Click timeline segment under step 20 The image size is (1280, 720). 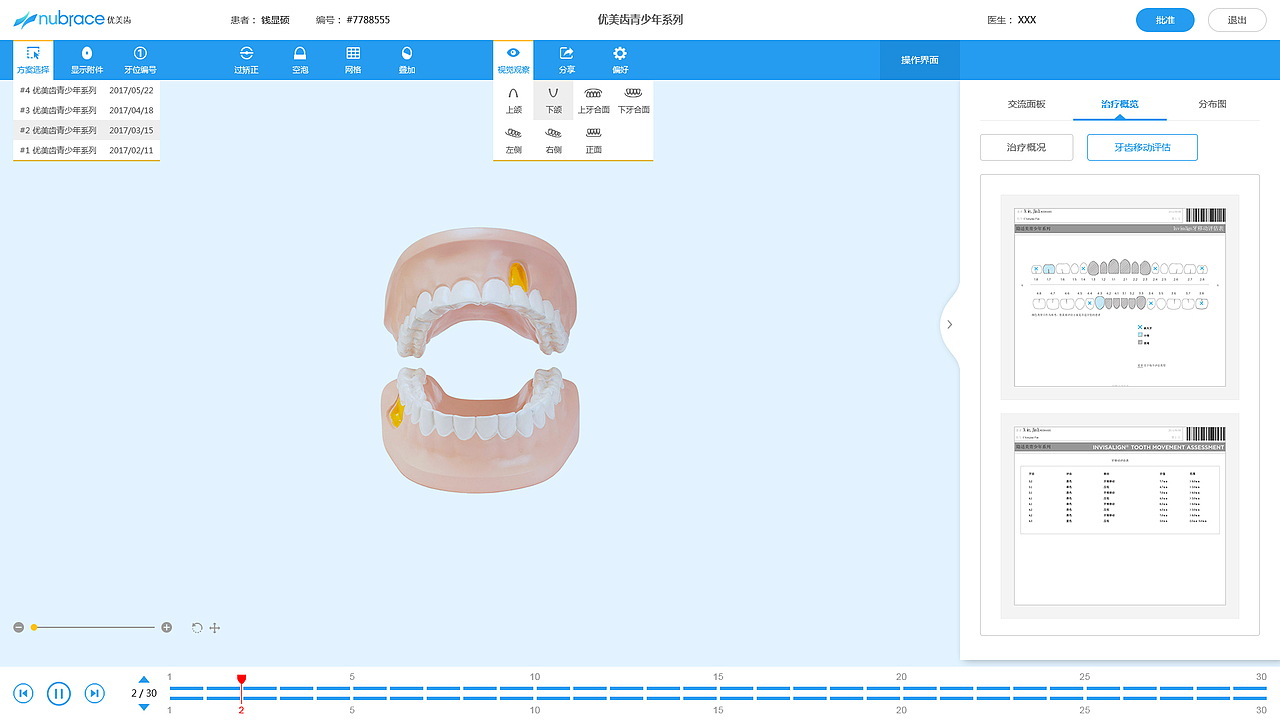point(901,693)
